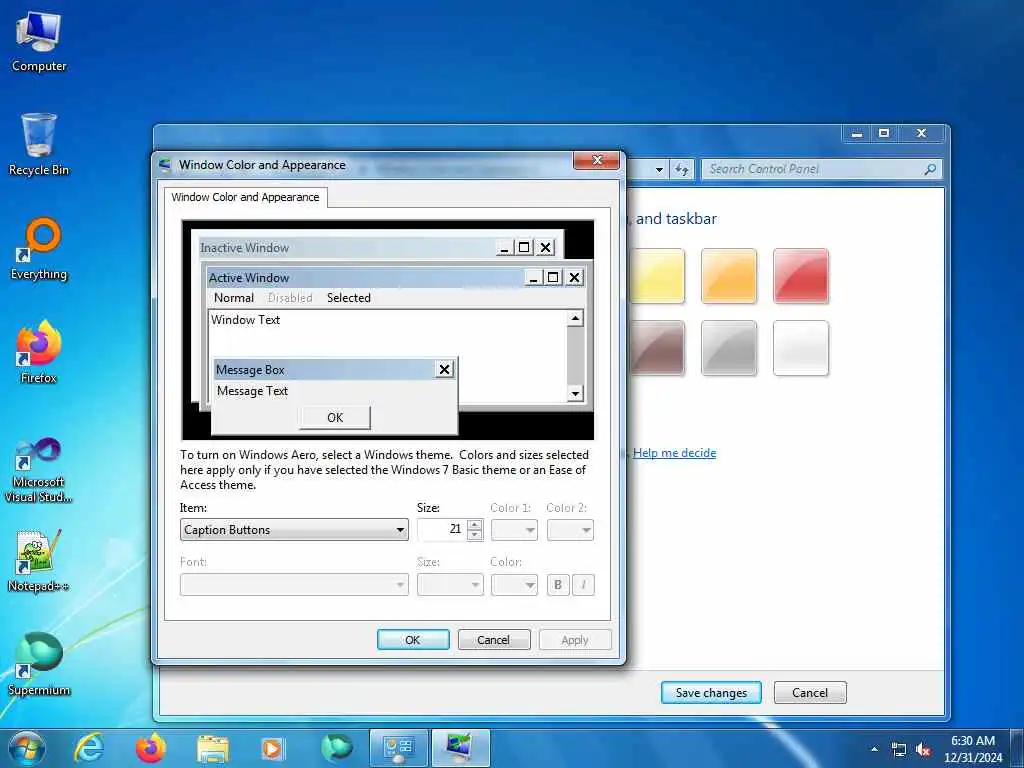Decrease item size with down spinner

475,535
